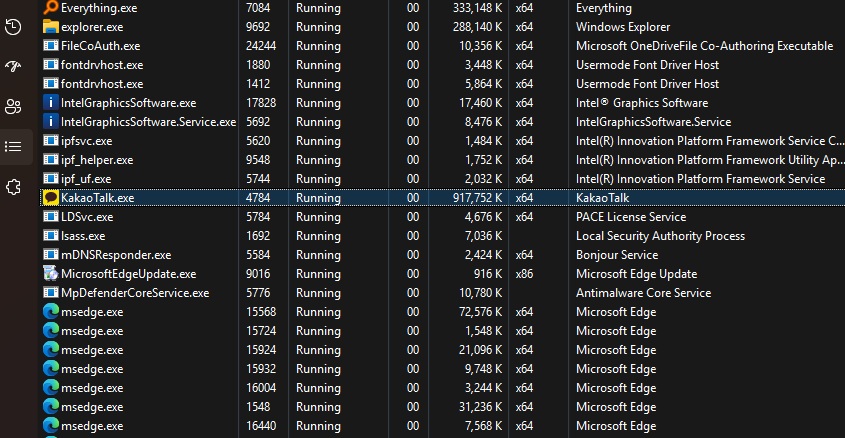
Task: Click Intel® Graphics Software description
Action: (642, 103)
